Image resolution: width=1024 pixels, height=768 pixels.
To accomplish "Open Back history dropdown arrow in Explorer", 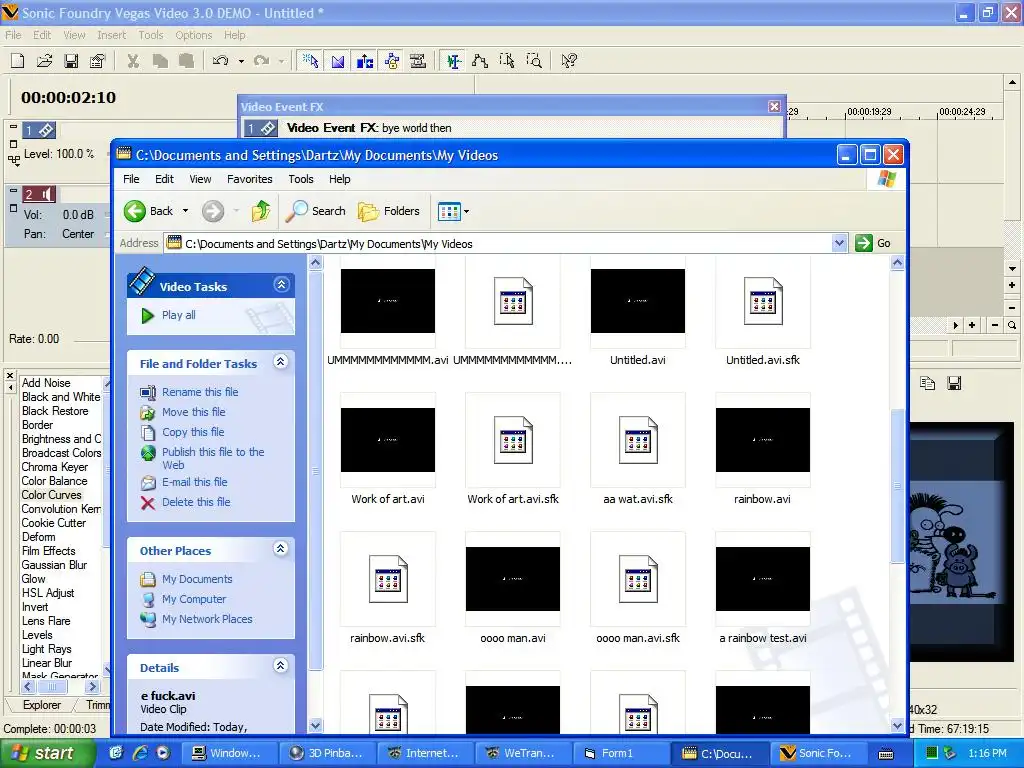I will point(185,211).
